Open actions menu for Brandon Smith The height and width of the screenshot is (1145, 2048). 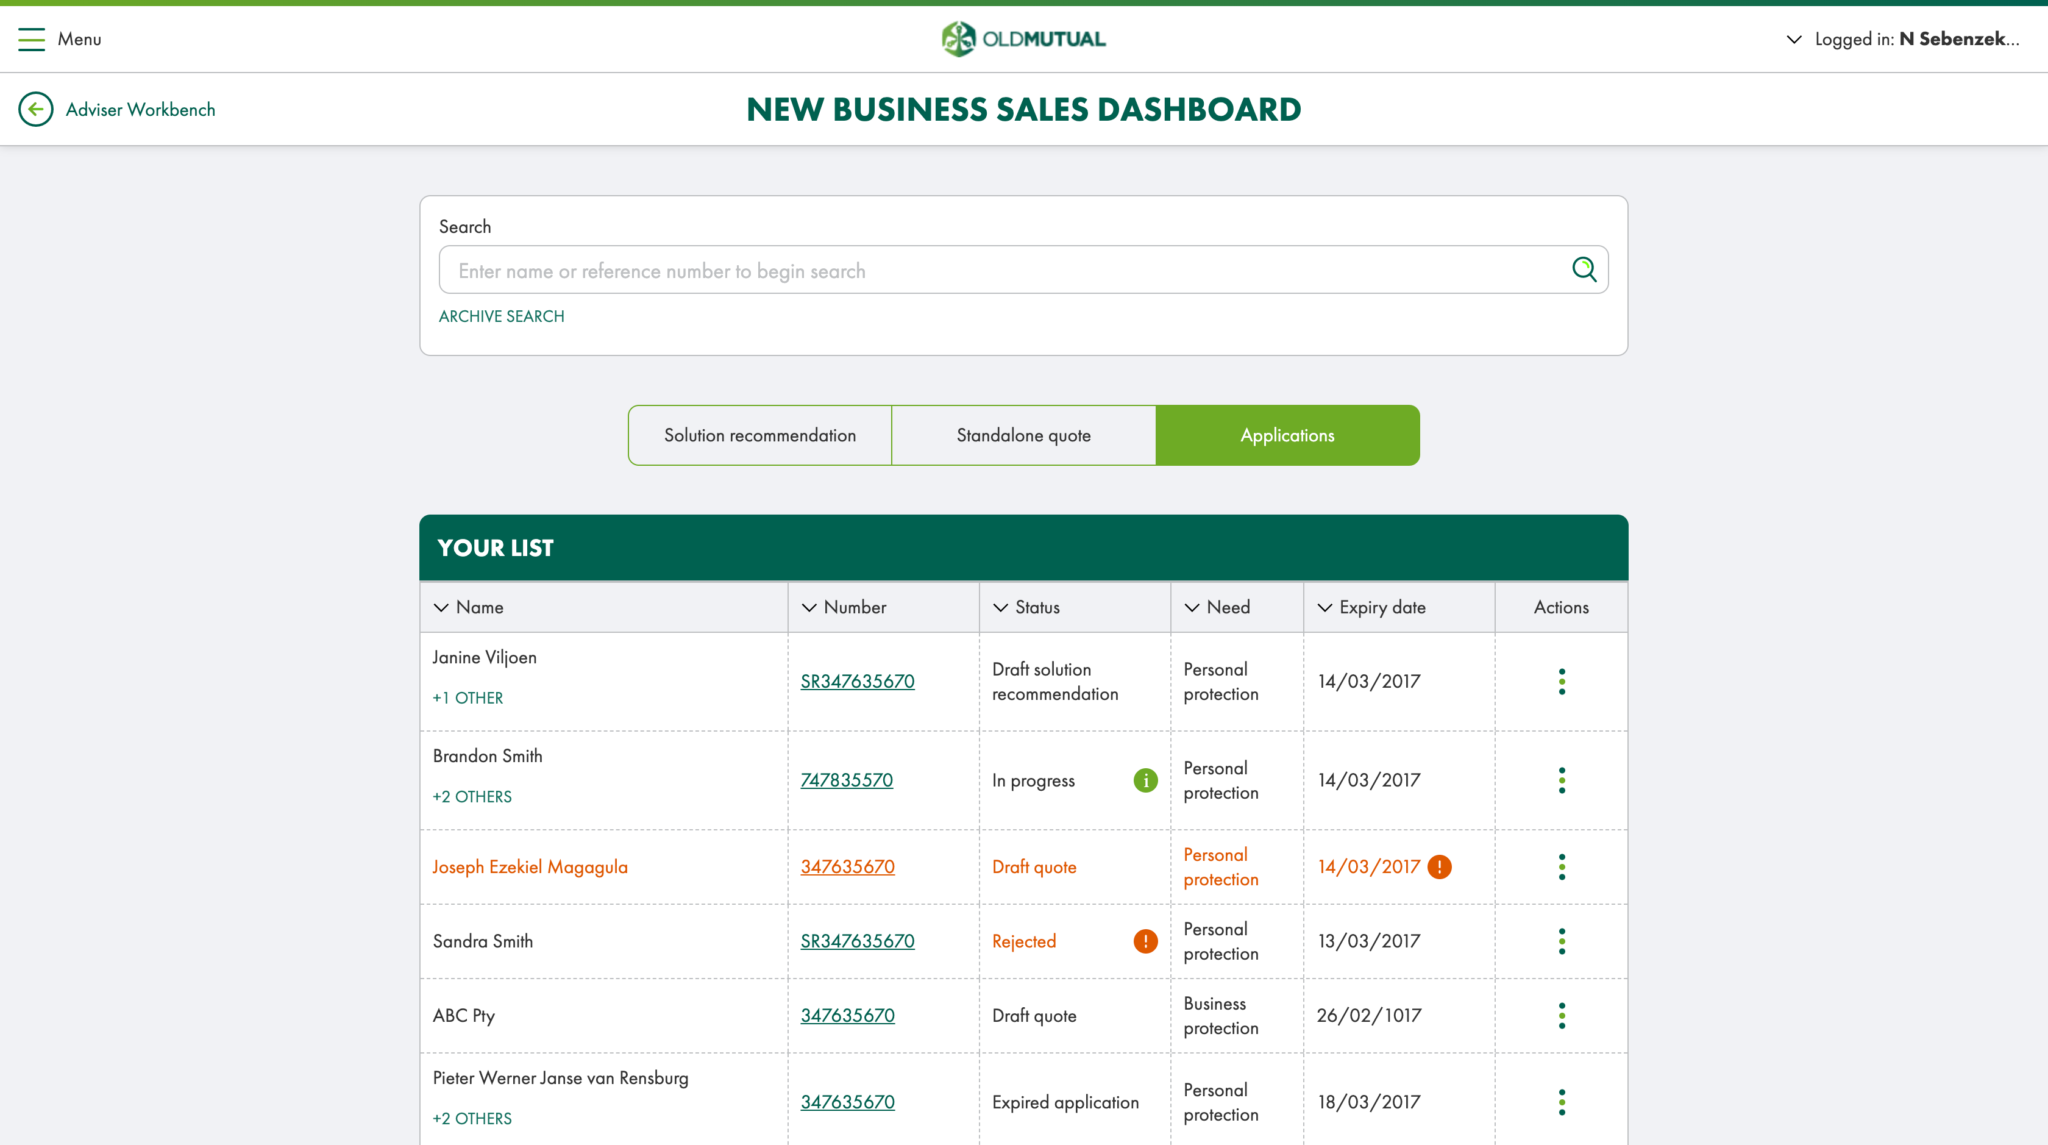tap(1561, 780)
